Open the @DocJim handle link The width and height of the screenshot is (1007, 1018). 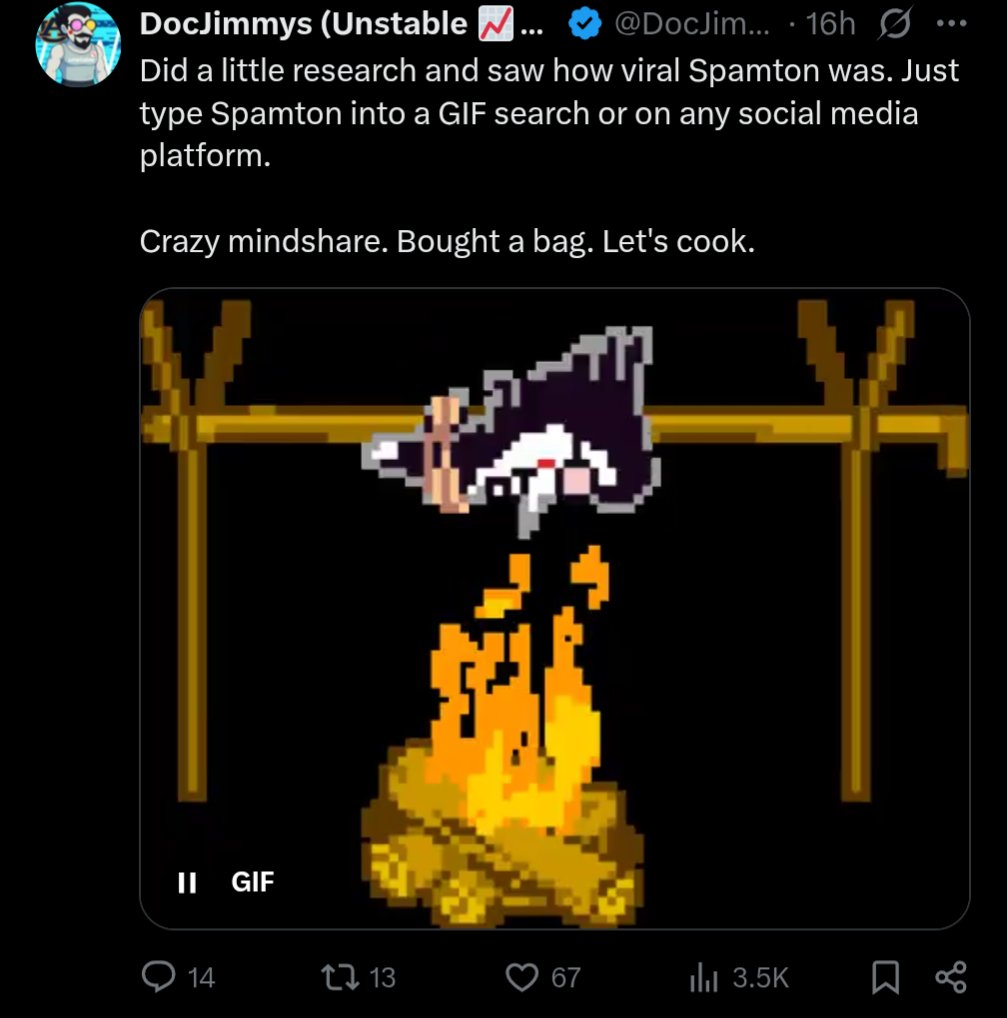pyautogui.click(x=692, y=25)
